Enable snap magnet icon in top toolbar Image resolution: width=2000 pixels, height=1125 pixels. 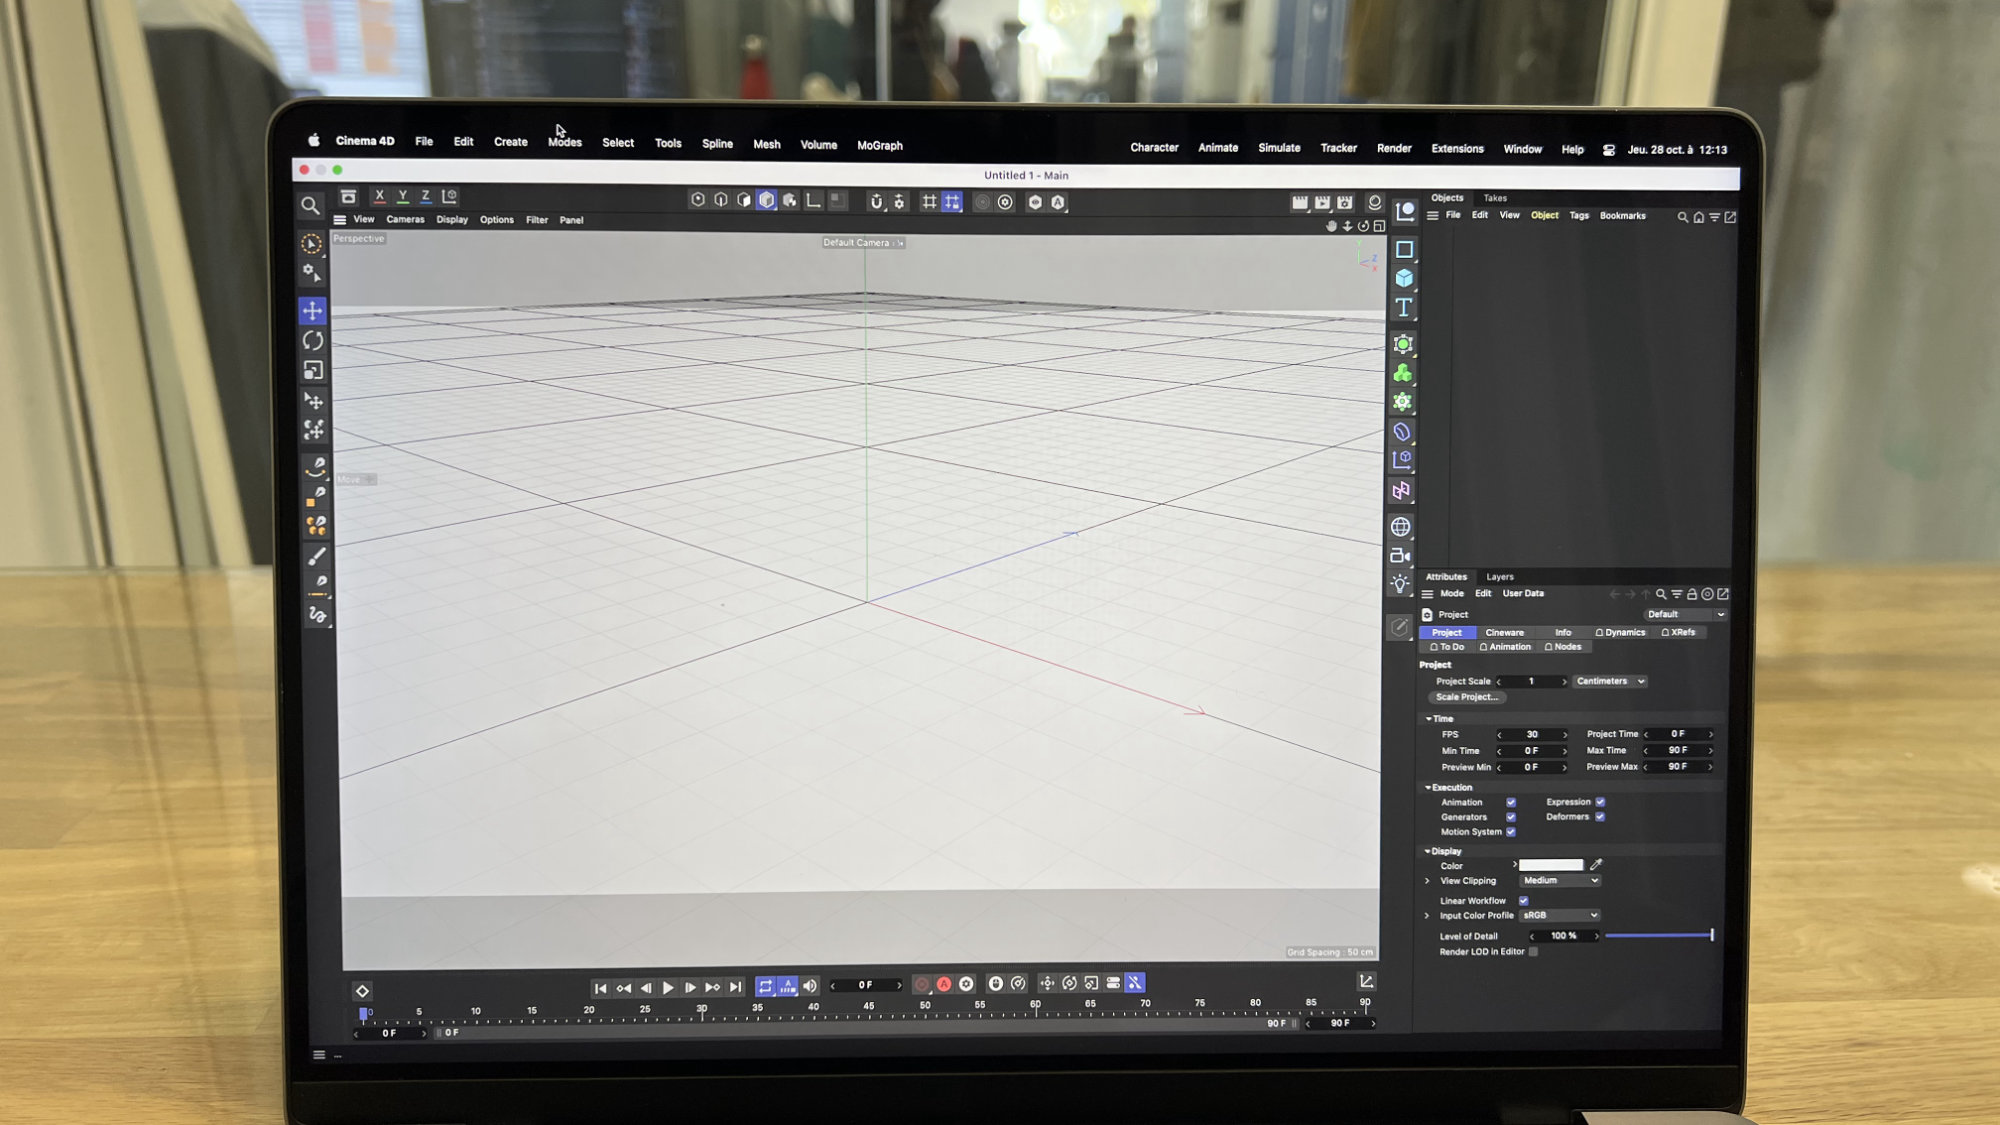pyautogui.click(x=877, y=202)
